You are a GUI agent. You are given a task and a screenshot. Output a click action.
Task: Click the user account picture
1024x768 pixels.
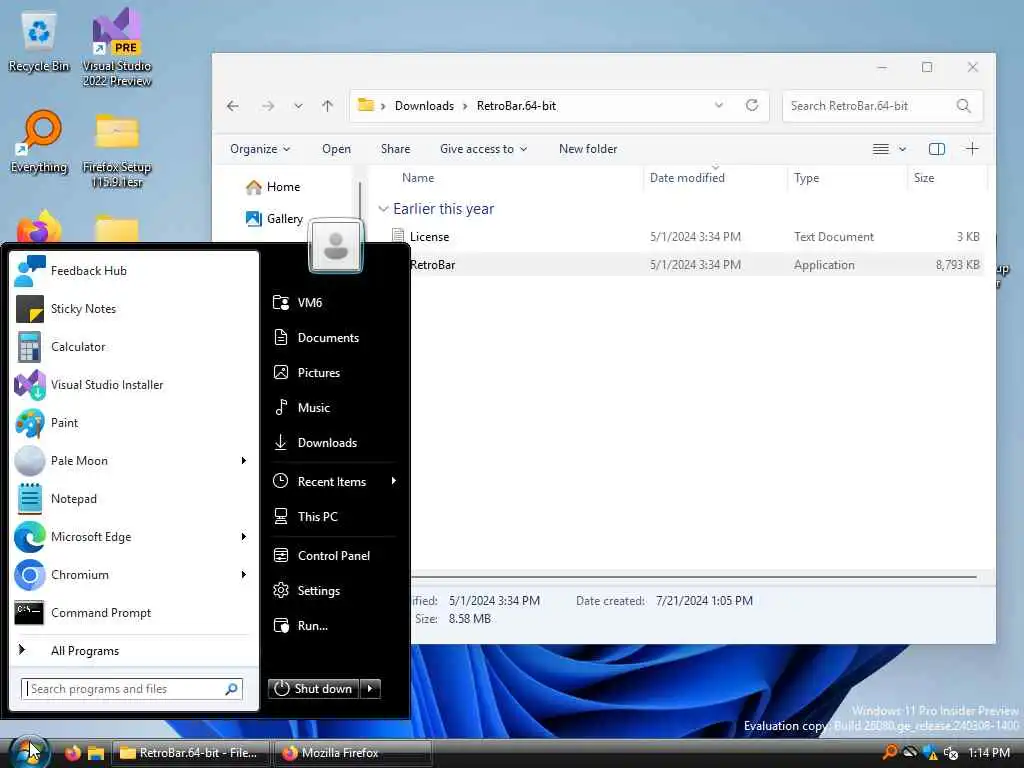[336, 246]
